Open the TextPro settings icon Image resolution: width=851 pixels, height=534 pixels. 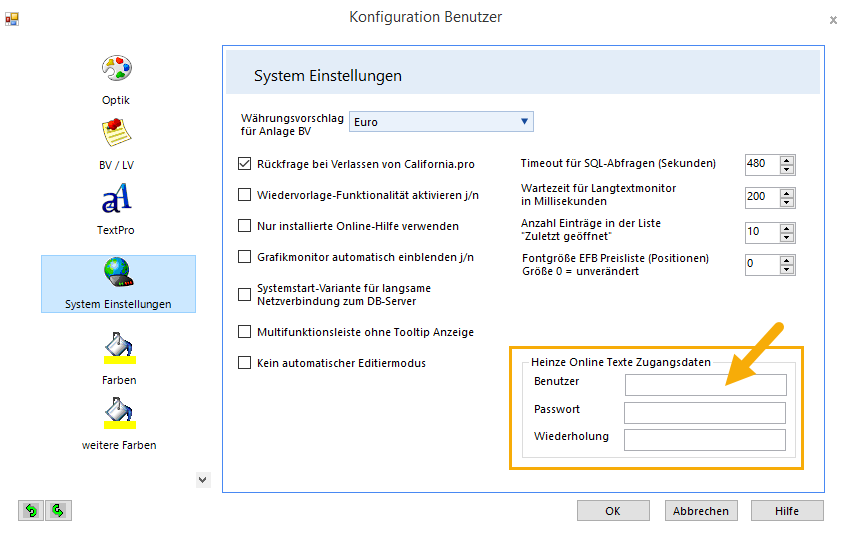tap(117, 198)
